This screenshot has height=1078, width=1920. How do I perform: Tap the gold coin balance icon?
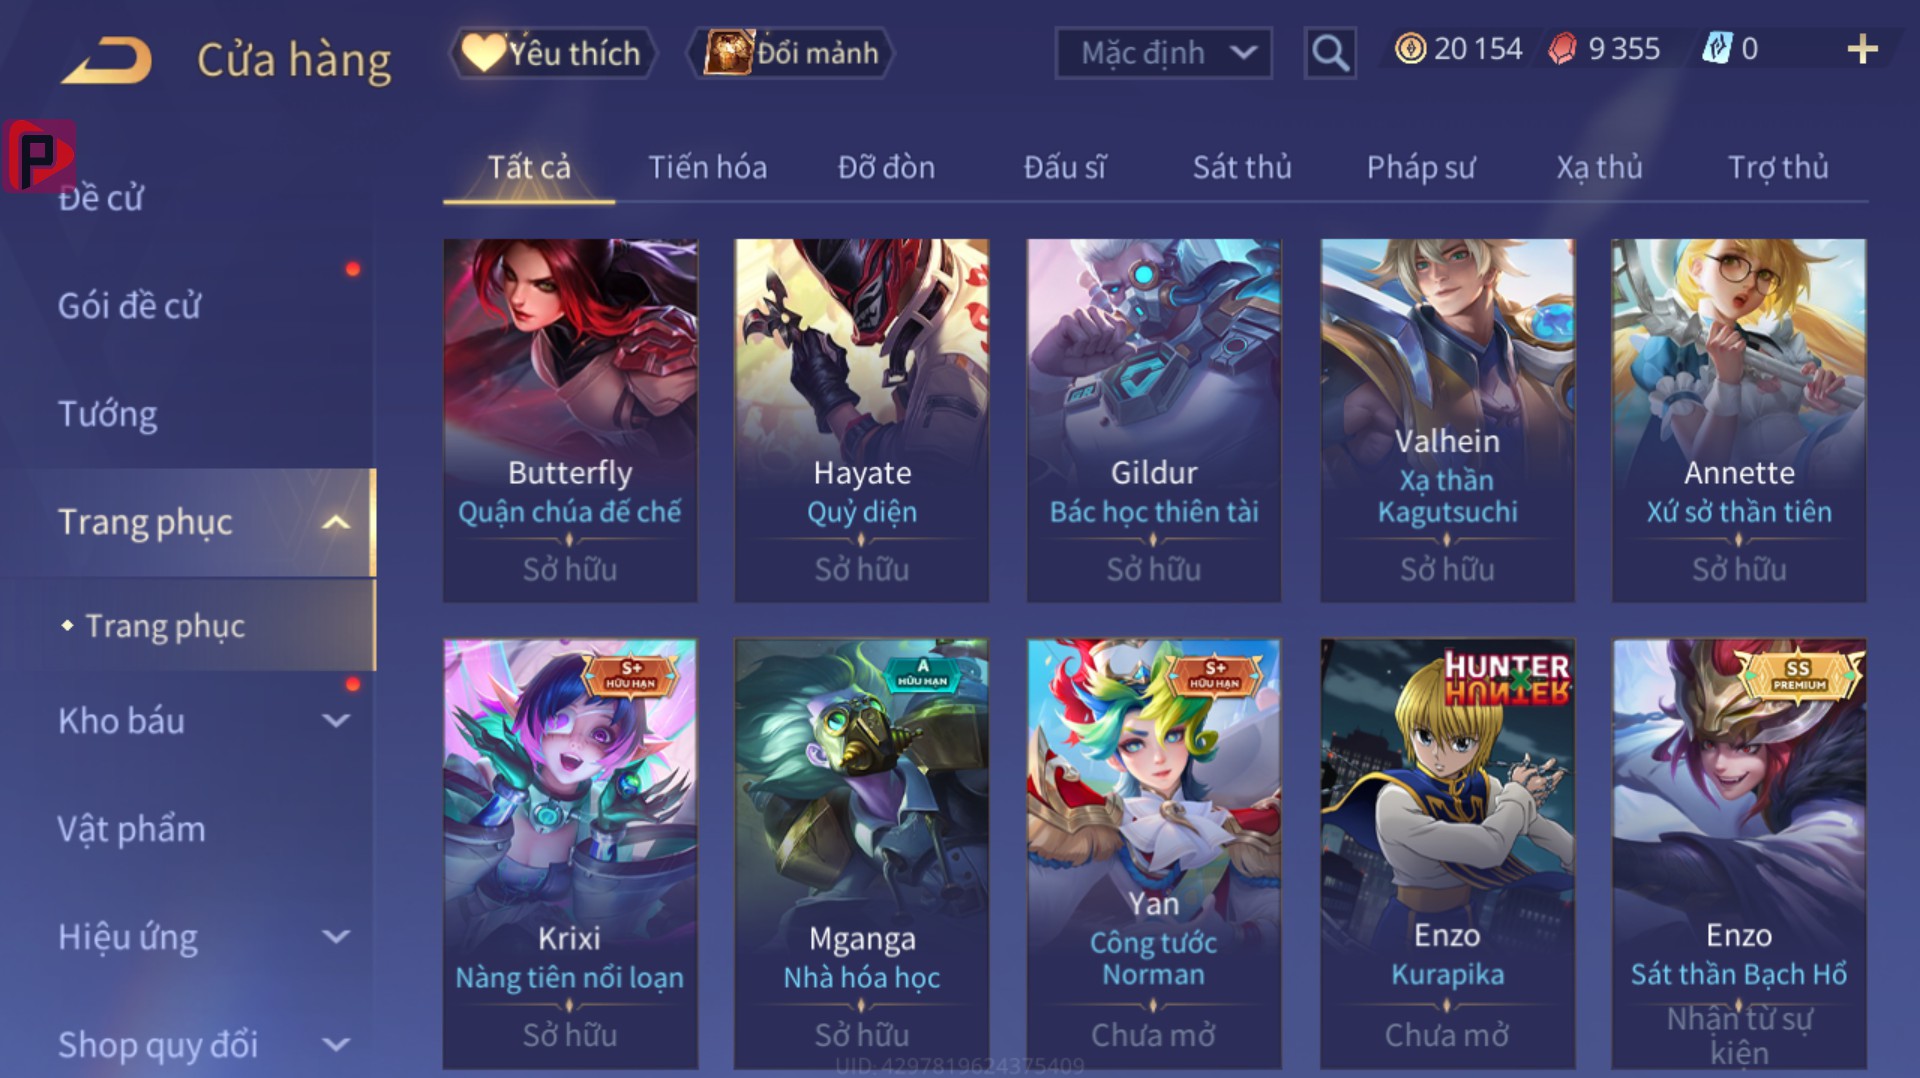tap(1410, 49)
